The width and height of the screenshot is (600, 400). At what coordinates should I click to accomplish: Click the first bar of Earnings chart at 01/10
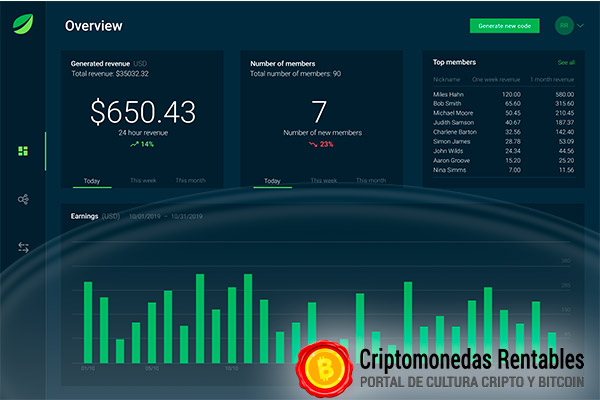coord(88,322)
